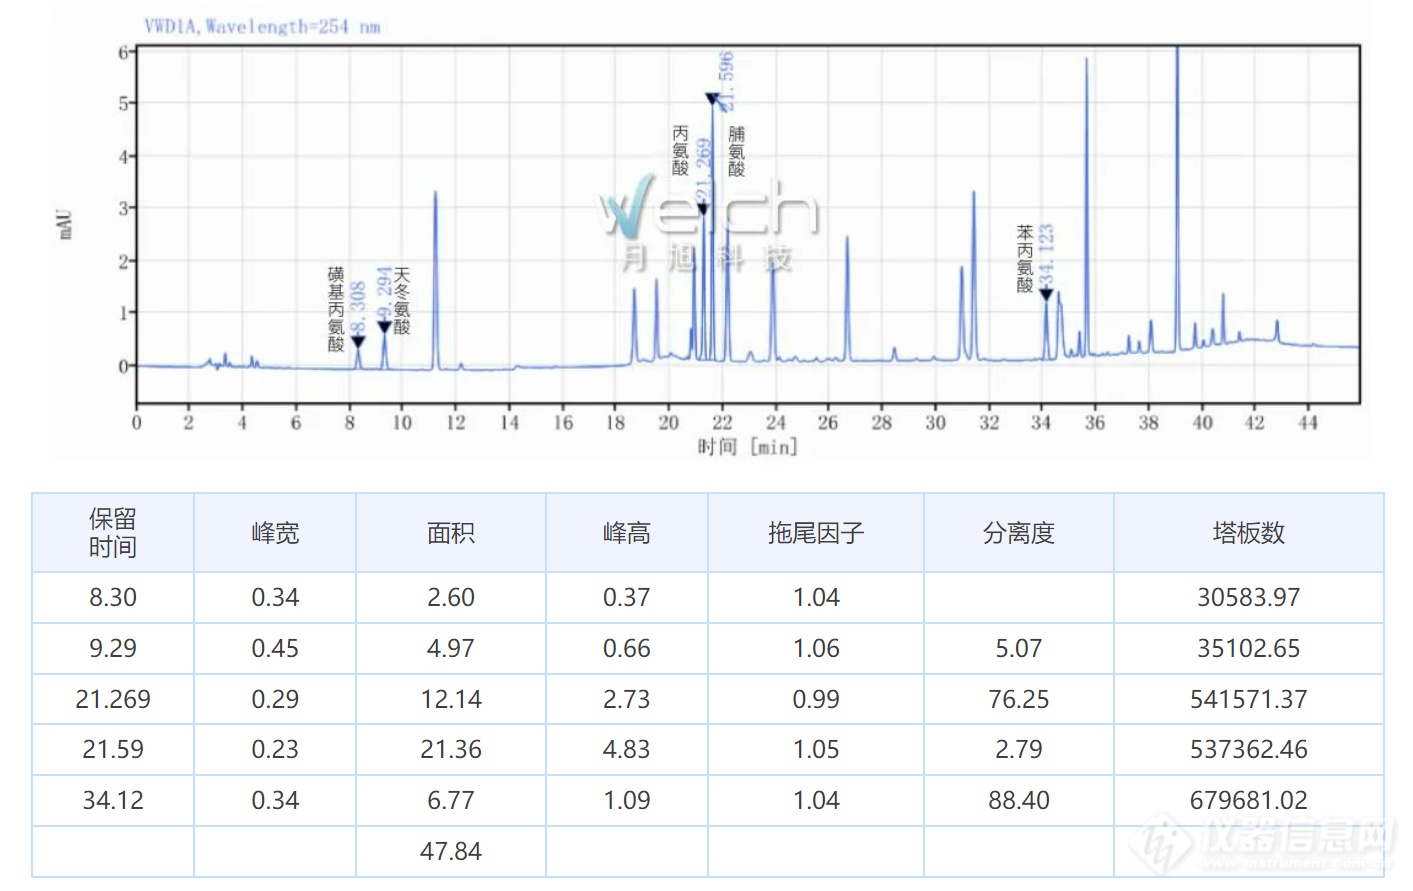Click the 8.308 peak marker triangle

[x=358, y=343]
